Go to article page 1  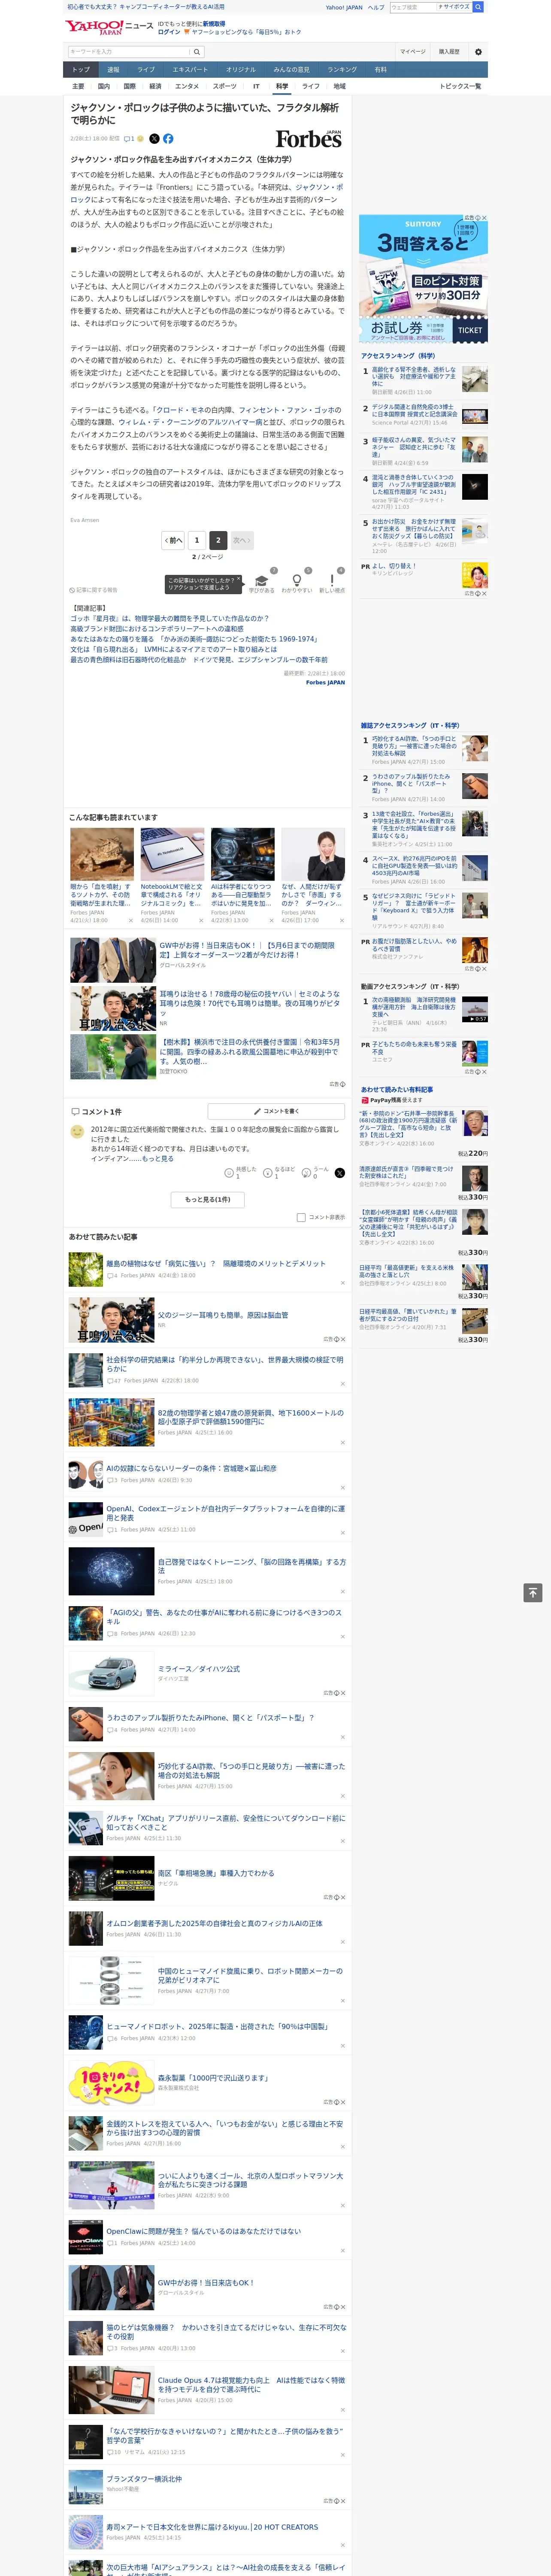click(197, 540)
